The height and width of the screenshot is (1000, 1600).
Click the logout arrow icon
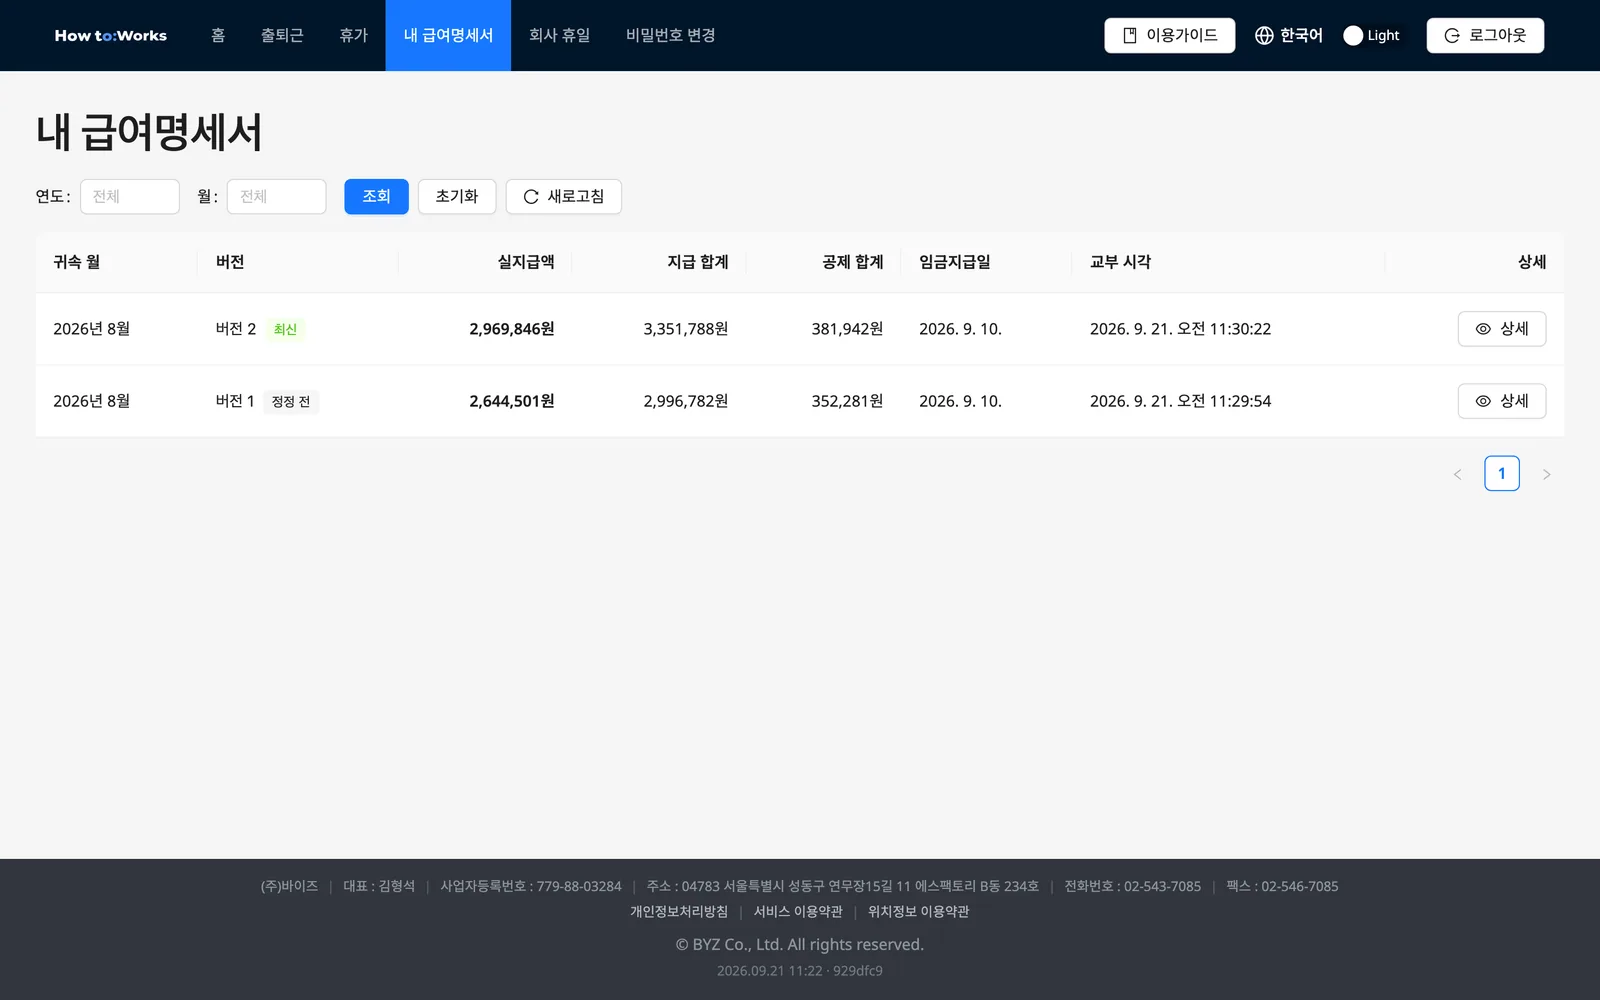pyautogui.click(x=1452, y=35)
